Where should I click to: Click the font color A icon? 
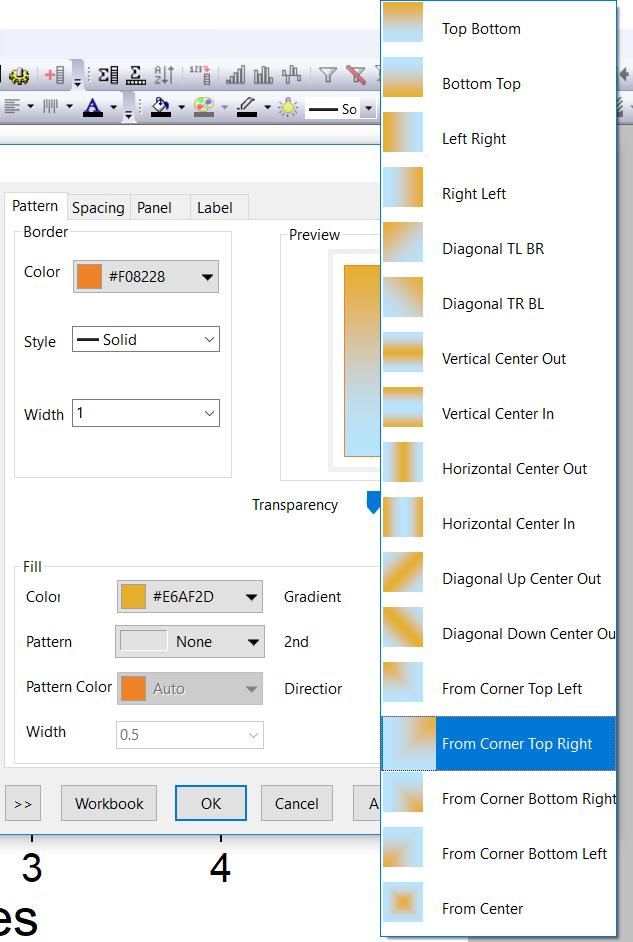93,107
